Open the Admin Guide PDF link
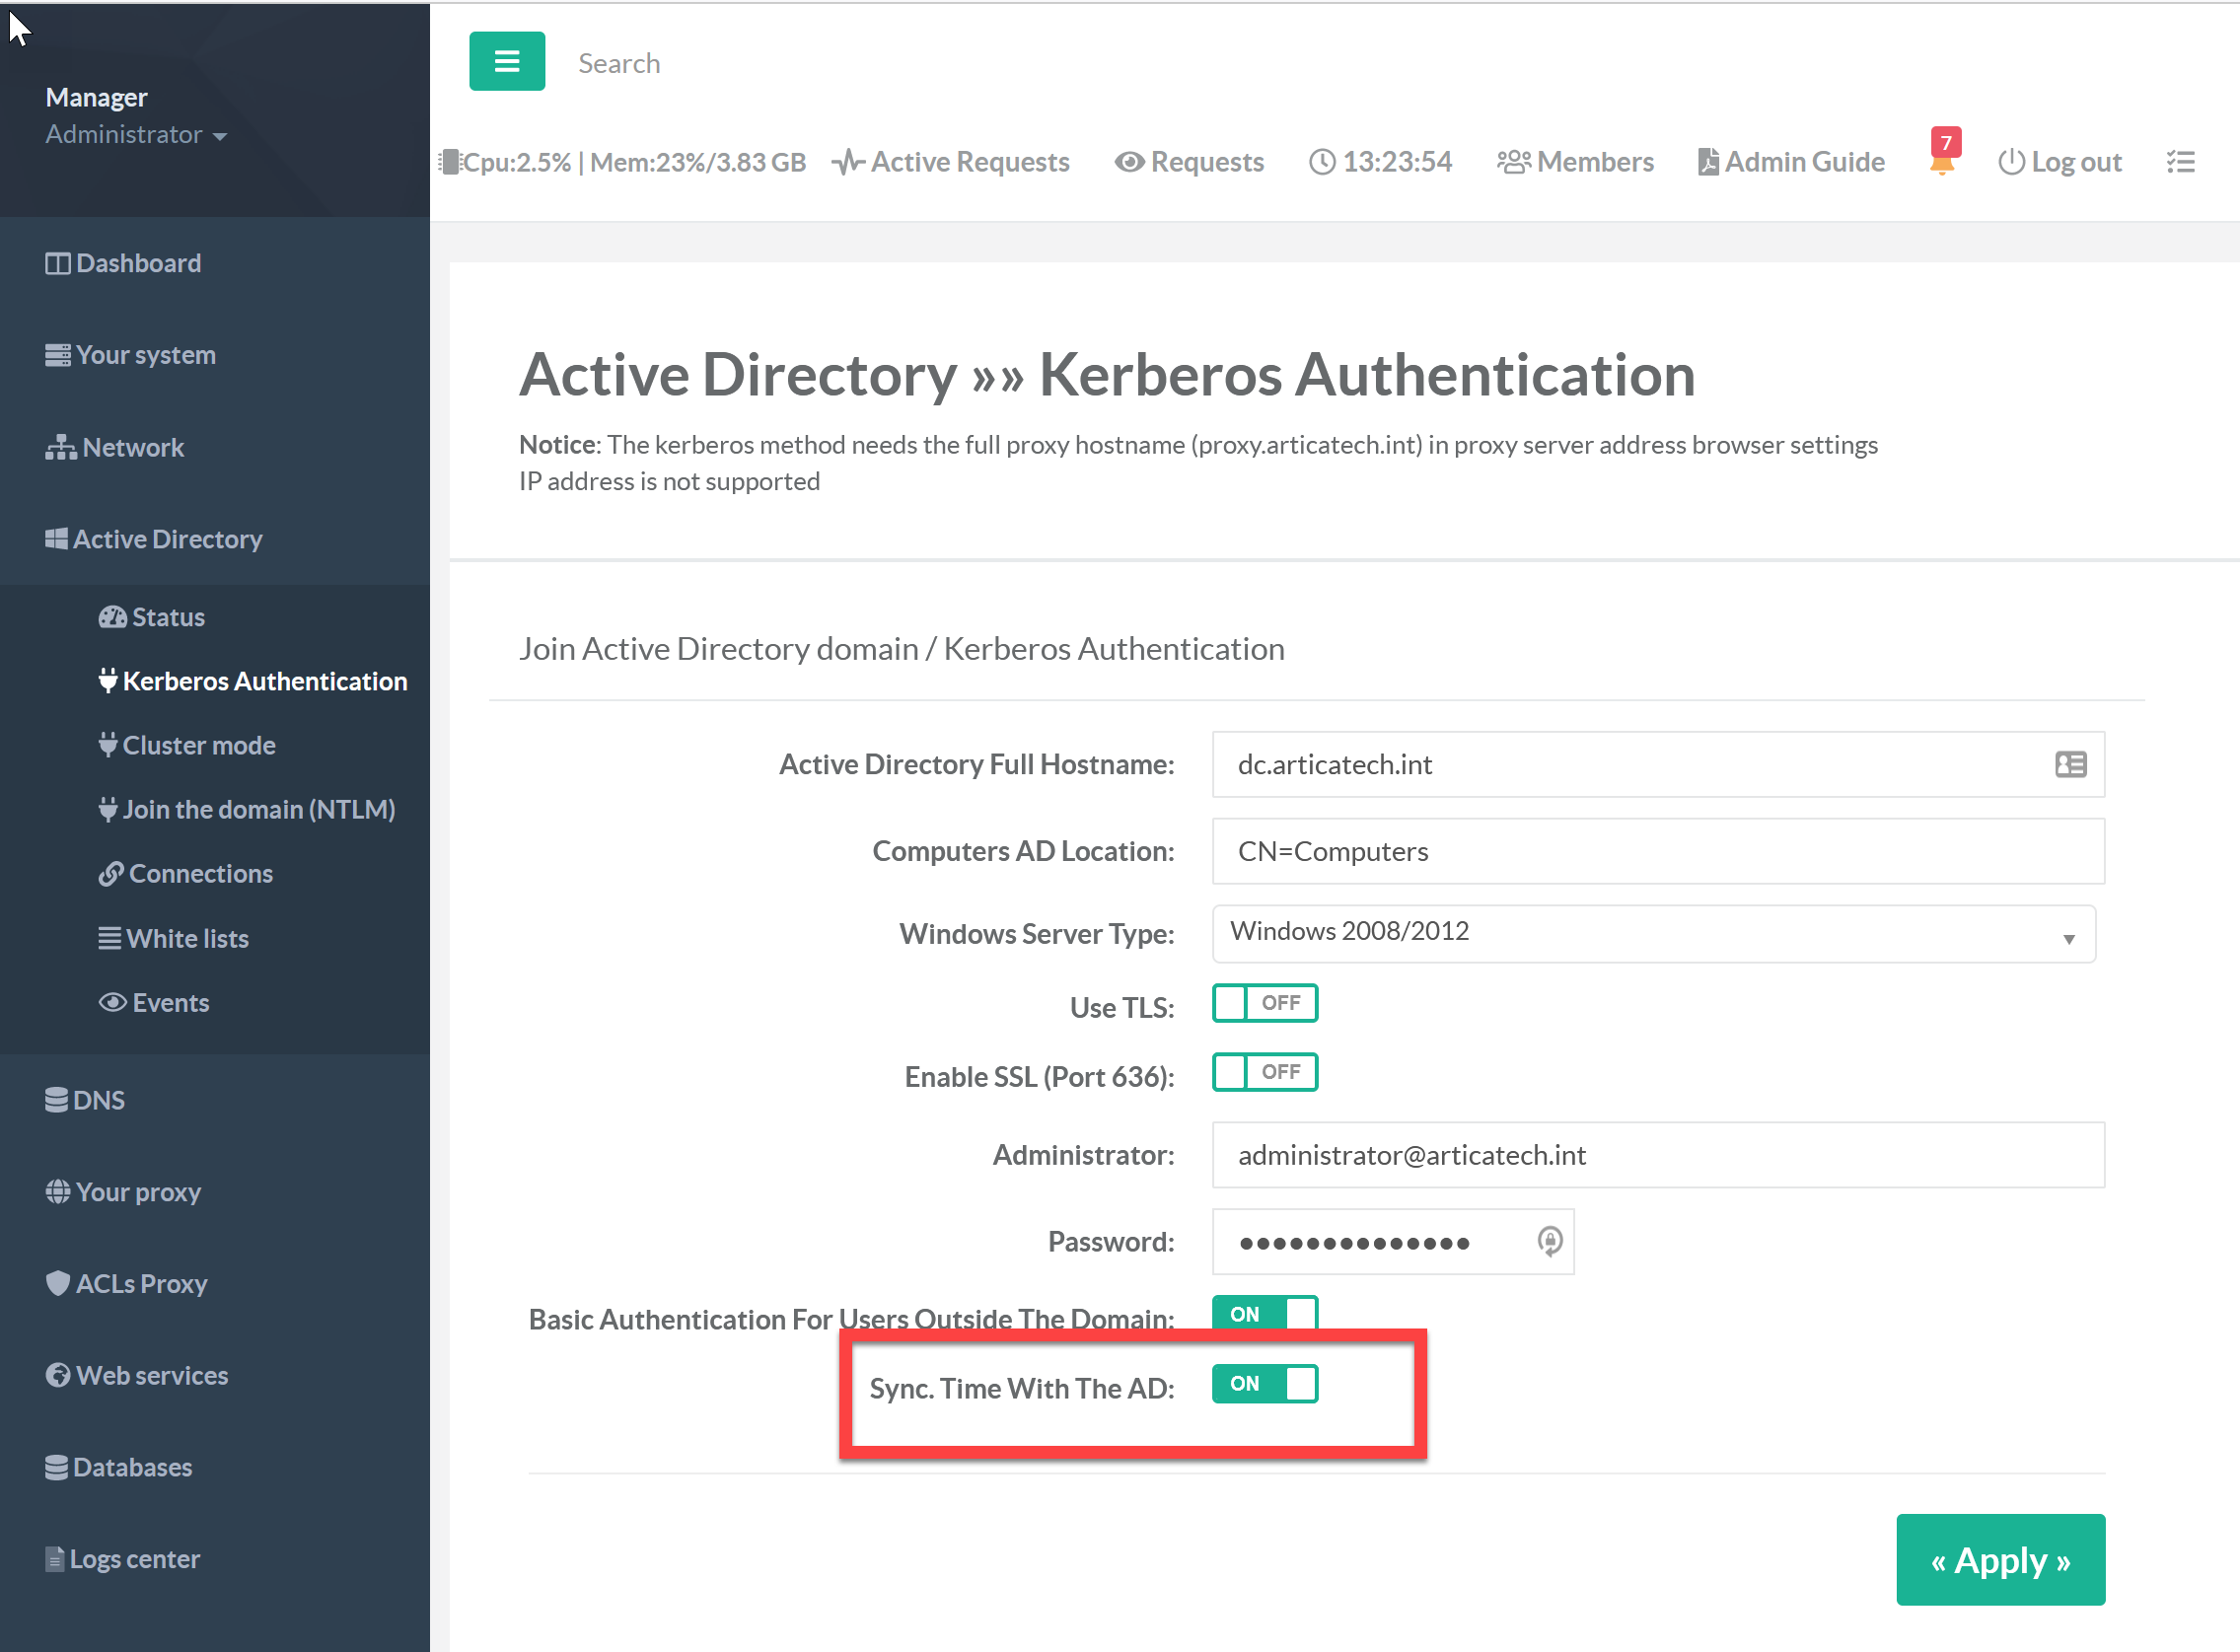 1791,162
